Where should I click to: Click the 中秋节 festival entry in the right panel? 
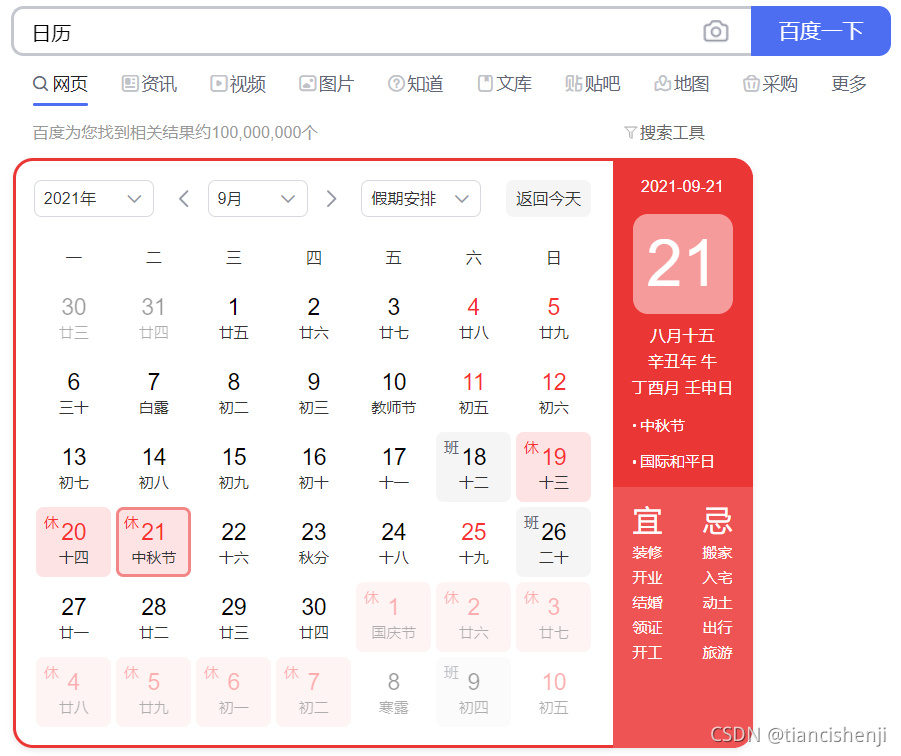pyautogui.click(x=663, y=426)
